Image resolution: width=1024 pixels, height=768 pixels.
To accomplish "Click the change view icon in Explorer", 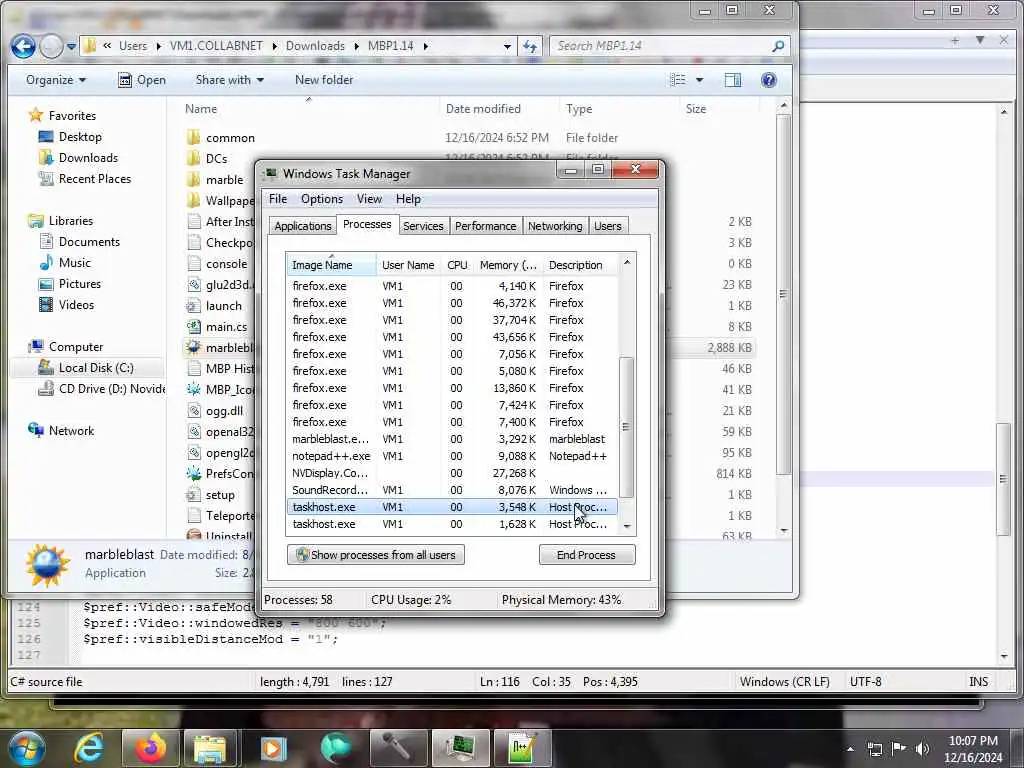I will tap(678, 80).
